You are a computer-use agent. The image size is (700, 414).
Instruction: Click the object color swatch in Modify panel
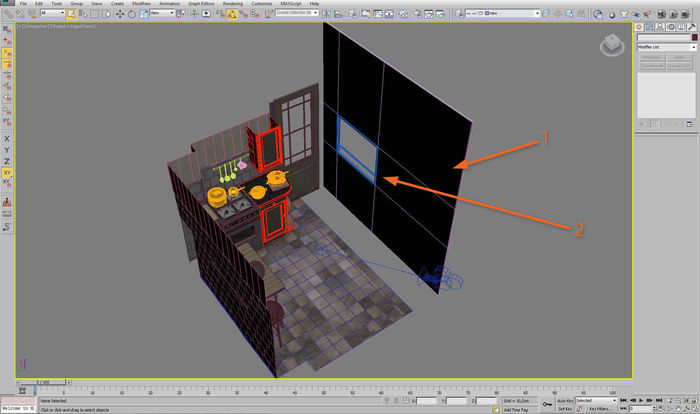point(695,37)
